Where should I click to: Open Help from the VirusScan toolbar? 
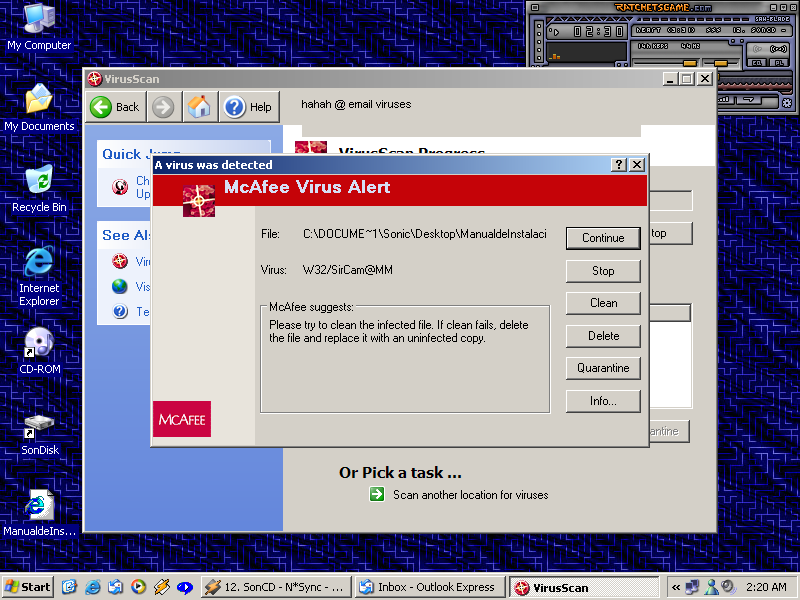(248, 107)
